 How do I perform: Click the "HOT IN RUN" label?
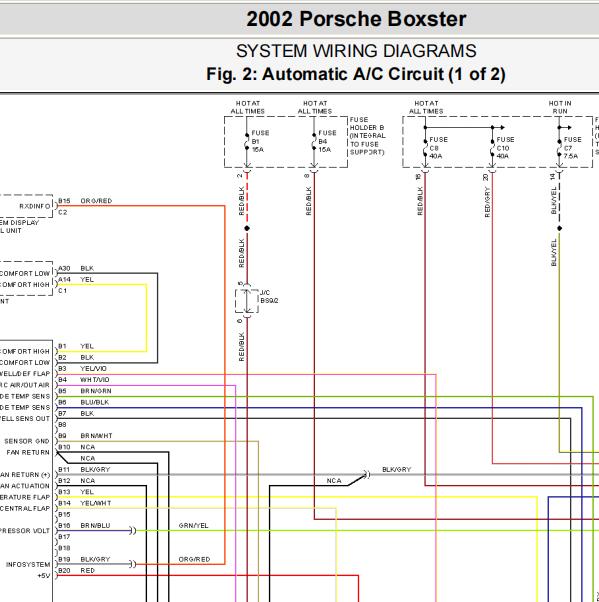click(x=560, y=107)
